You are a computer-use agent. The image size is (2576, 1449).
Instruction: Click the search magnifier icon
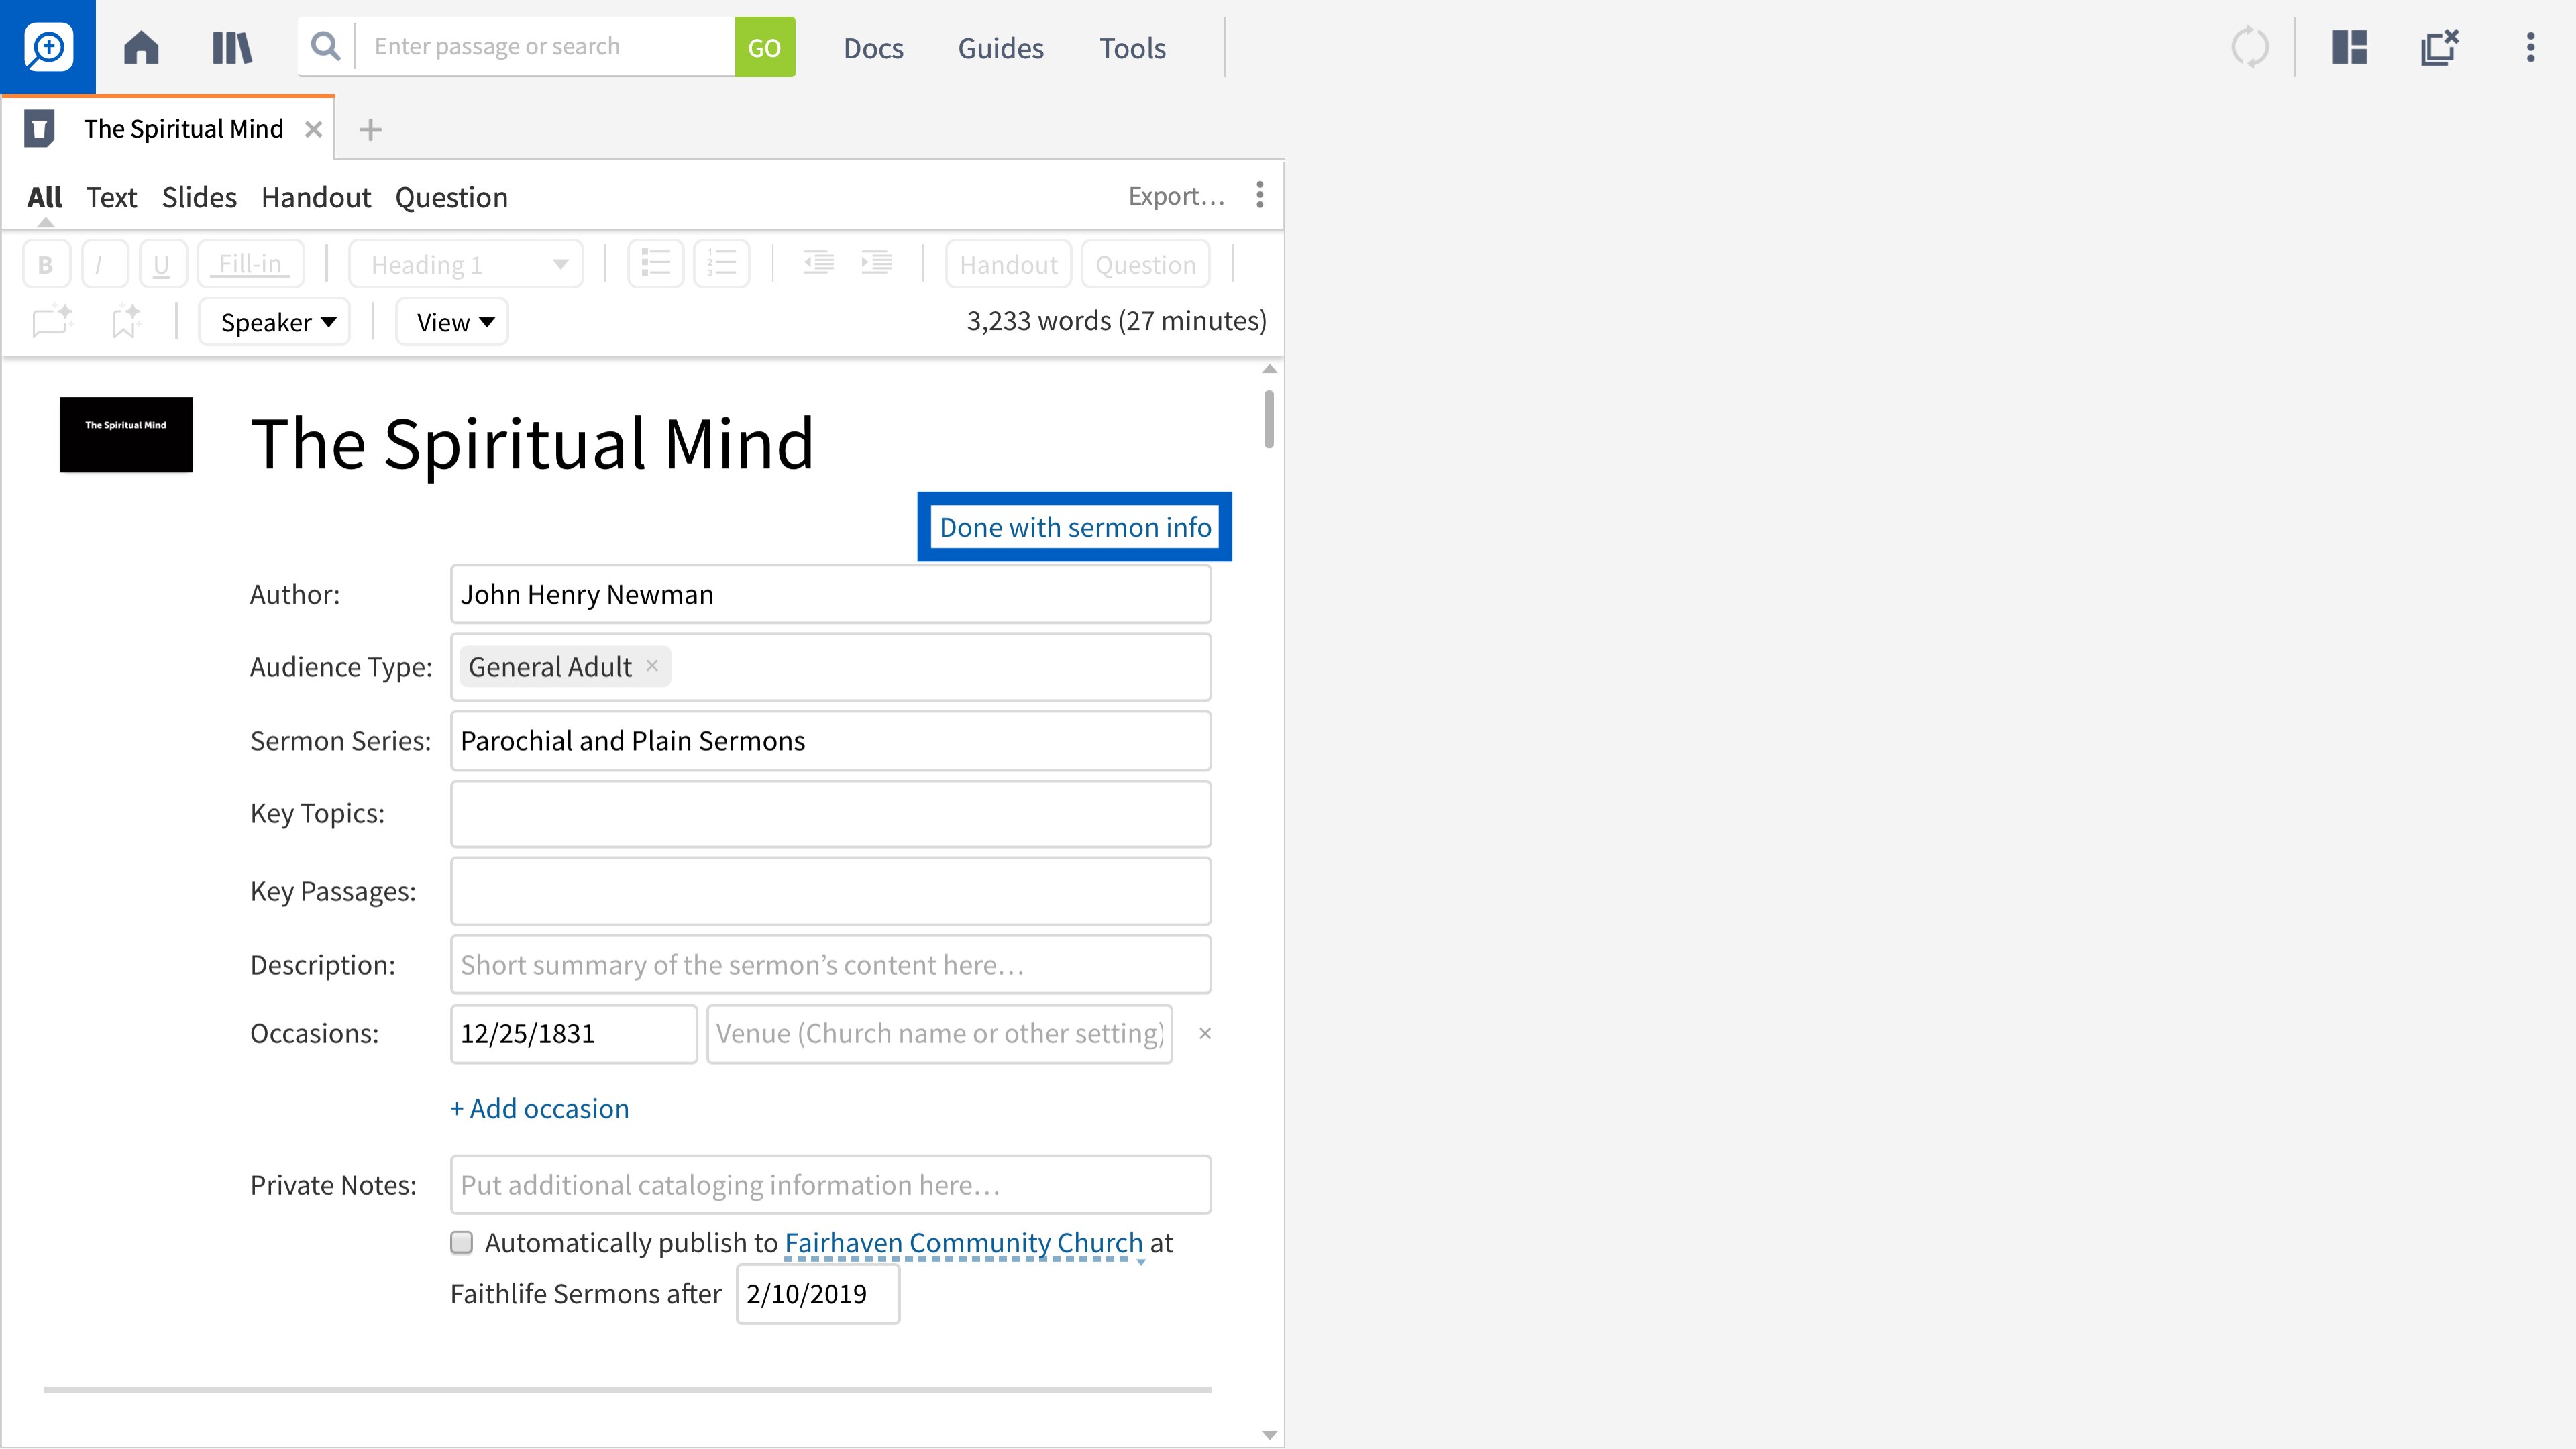click(325, 46)
